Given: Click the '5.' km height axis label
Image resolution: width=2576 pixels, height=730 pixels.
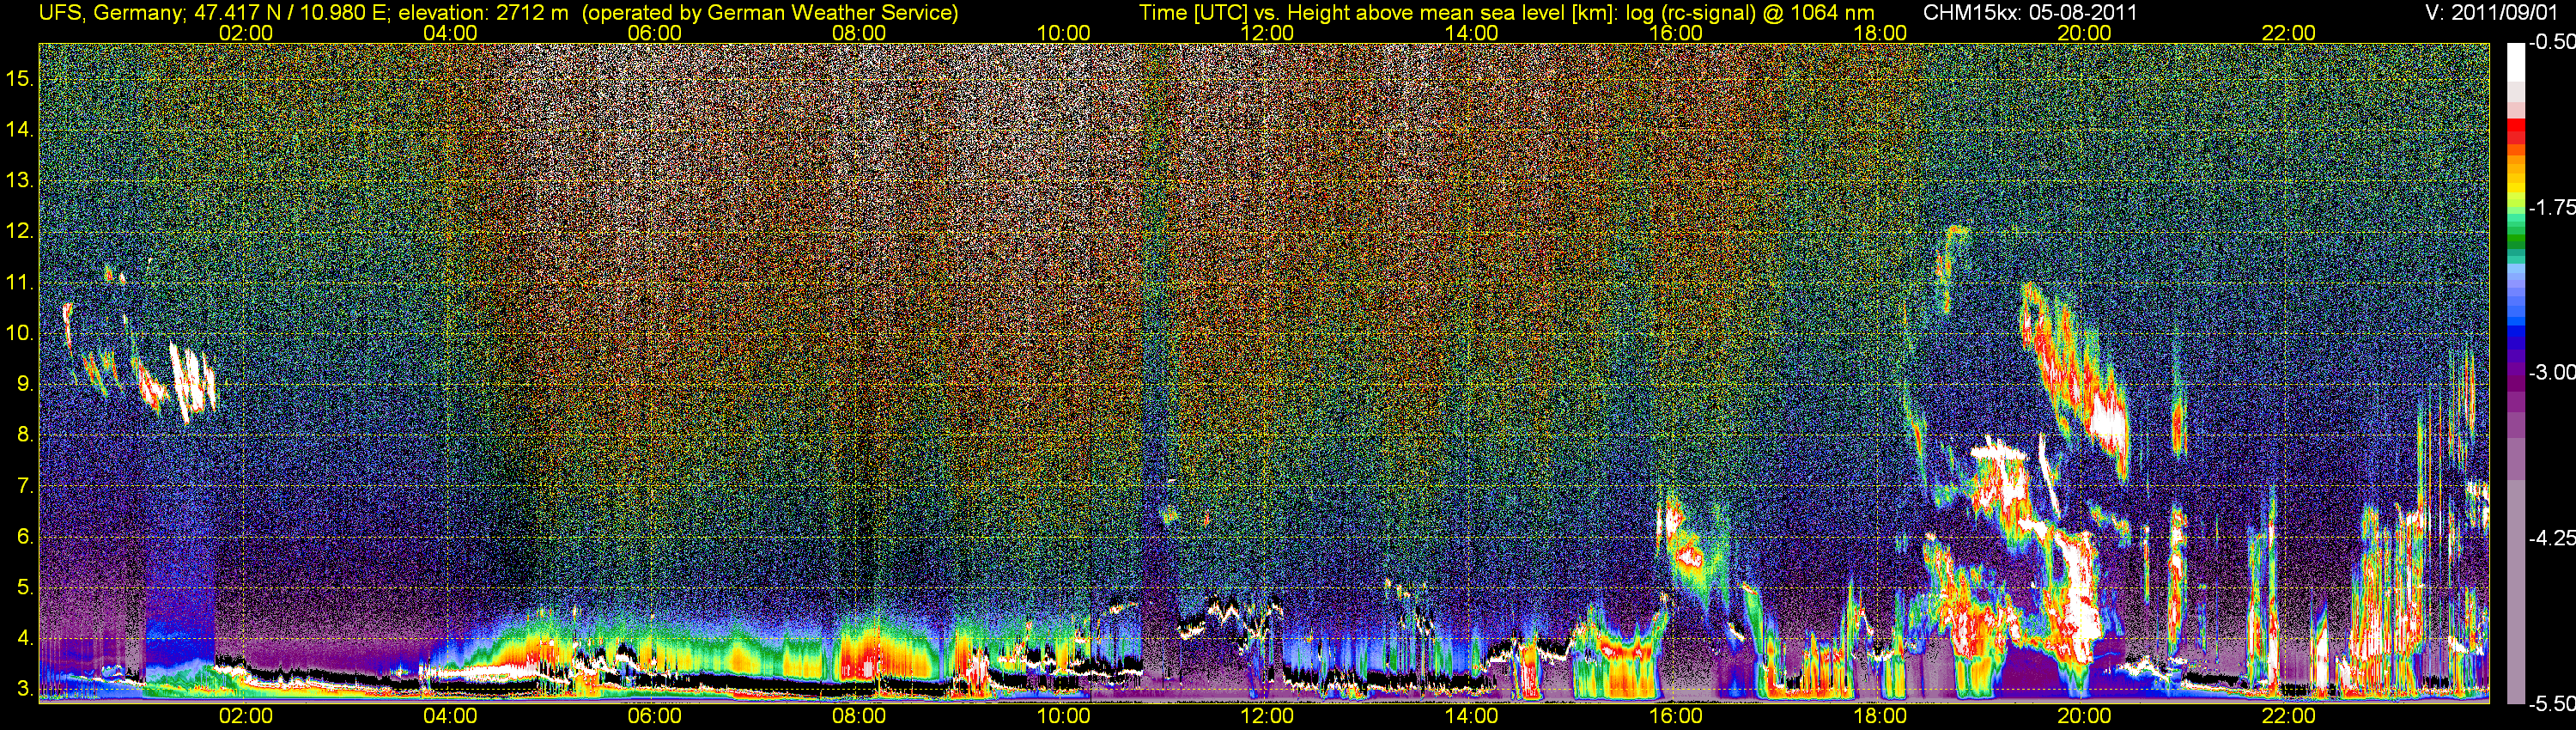Looking at the screenshot, I should (x=25, y=588).
